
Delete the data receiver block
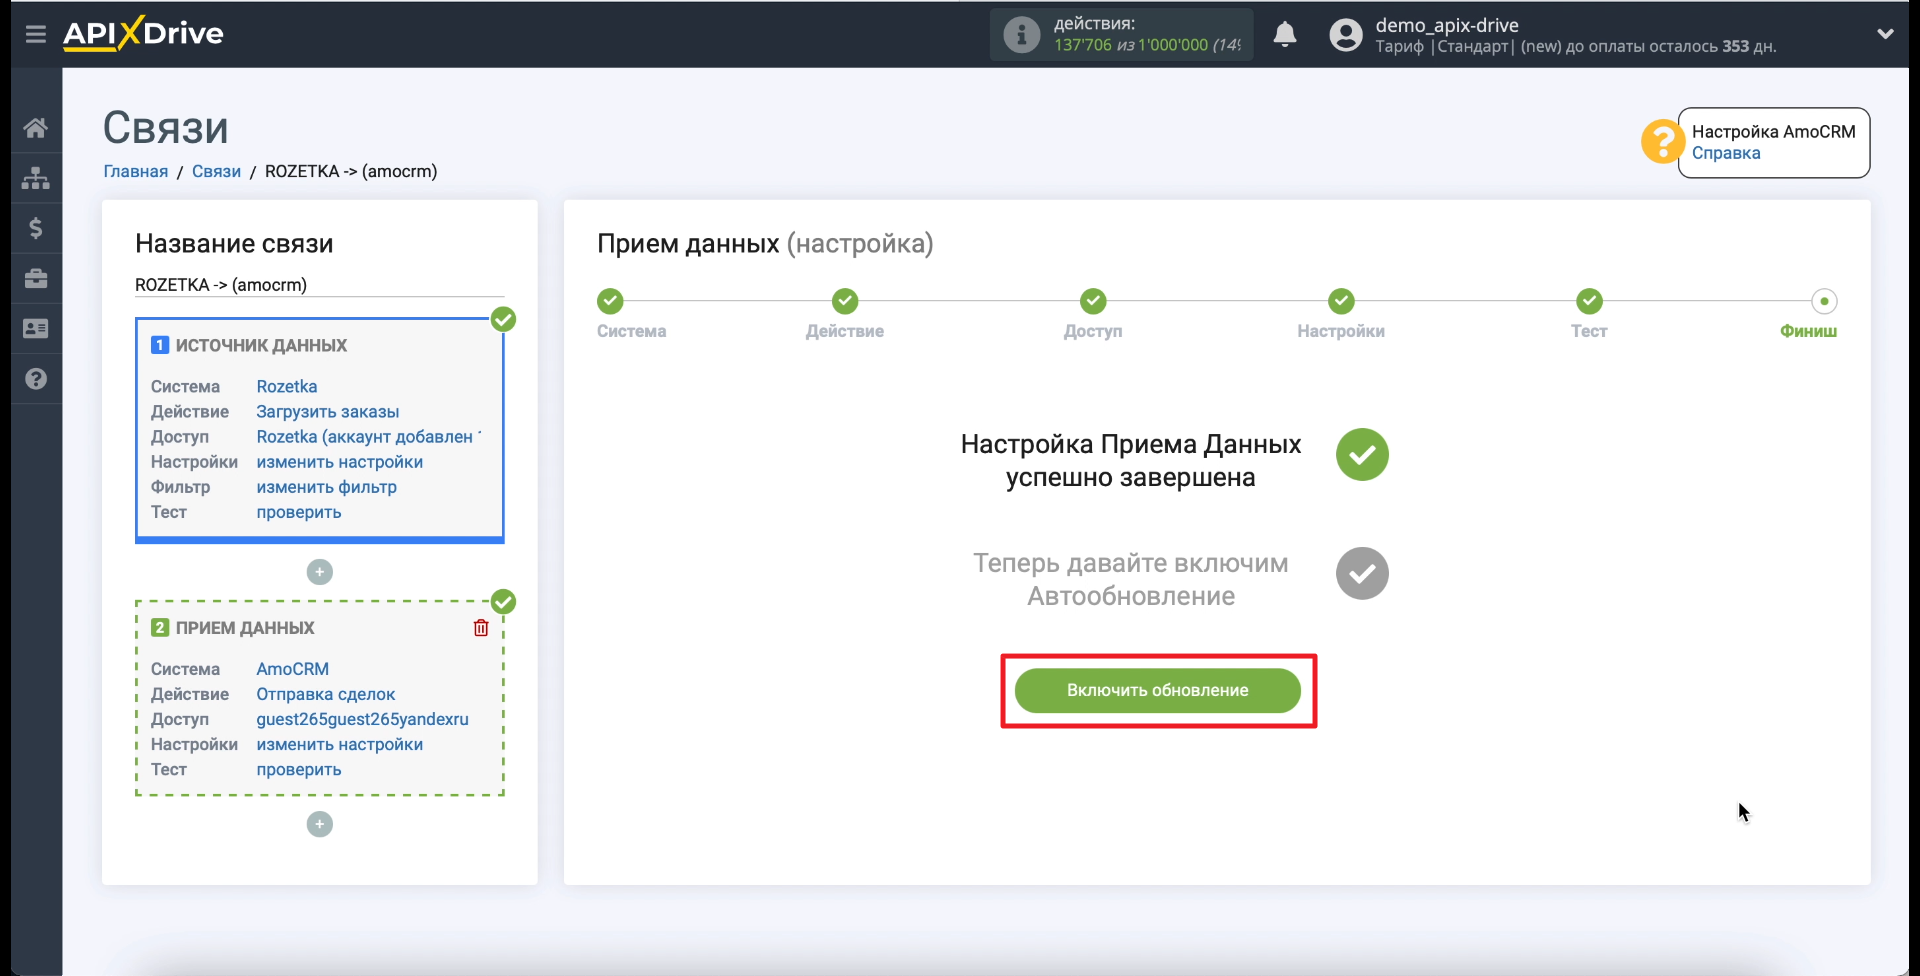(x=481, y=628)
